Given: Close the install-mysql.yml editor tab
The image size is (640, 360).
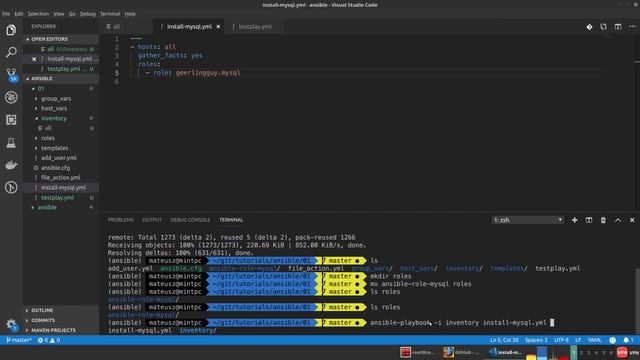Looking at the screenshot, I should pos(218,27).
